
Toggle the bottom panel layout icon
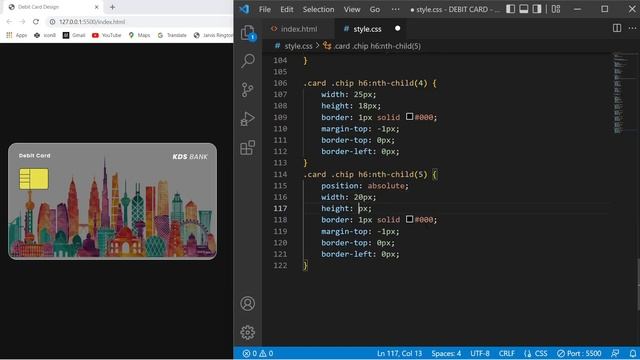point(524,9)
